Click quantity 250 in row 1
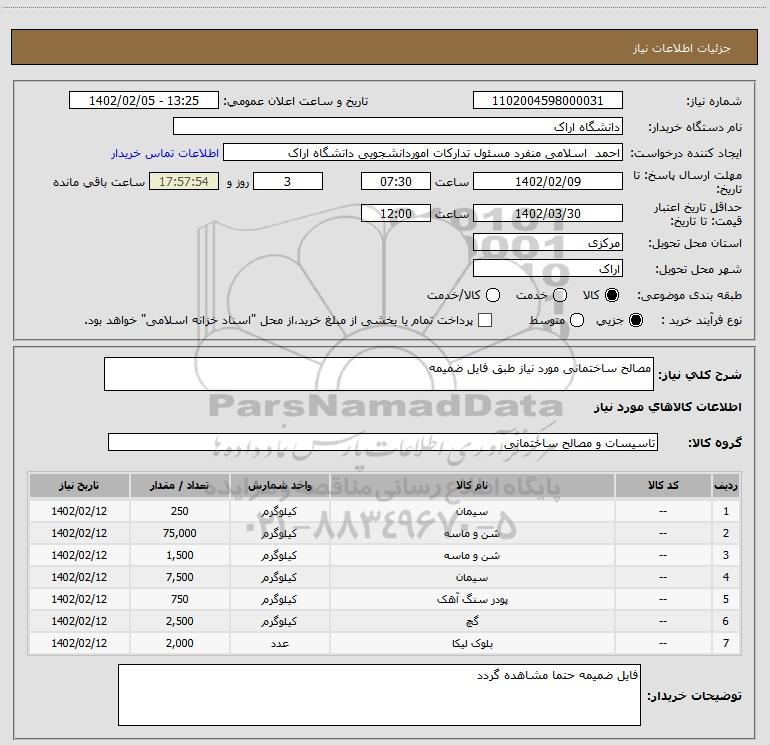This screenshot has height=745, width=770. (180, 511)
